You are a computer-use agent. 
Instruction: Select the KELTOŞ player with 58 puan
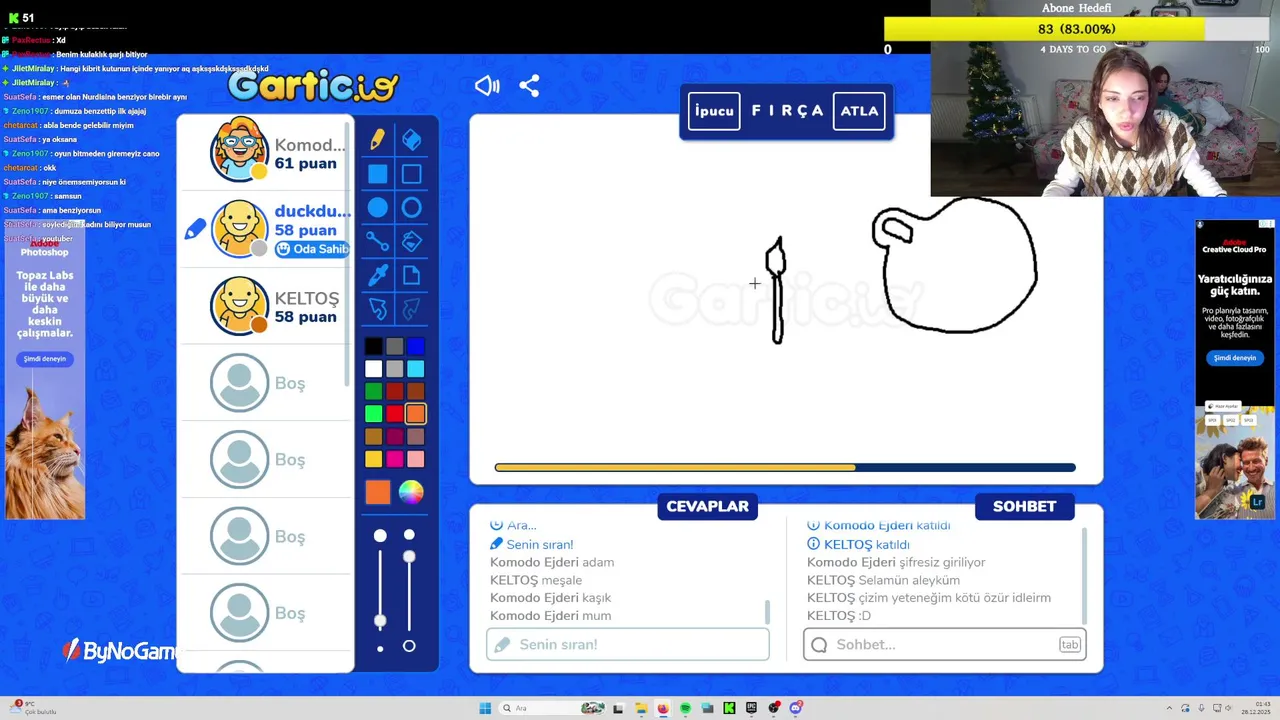(265, 306)
